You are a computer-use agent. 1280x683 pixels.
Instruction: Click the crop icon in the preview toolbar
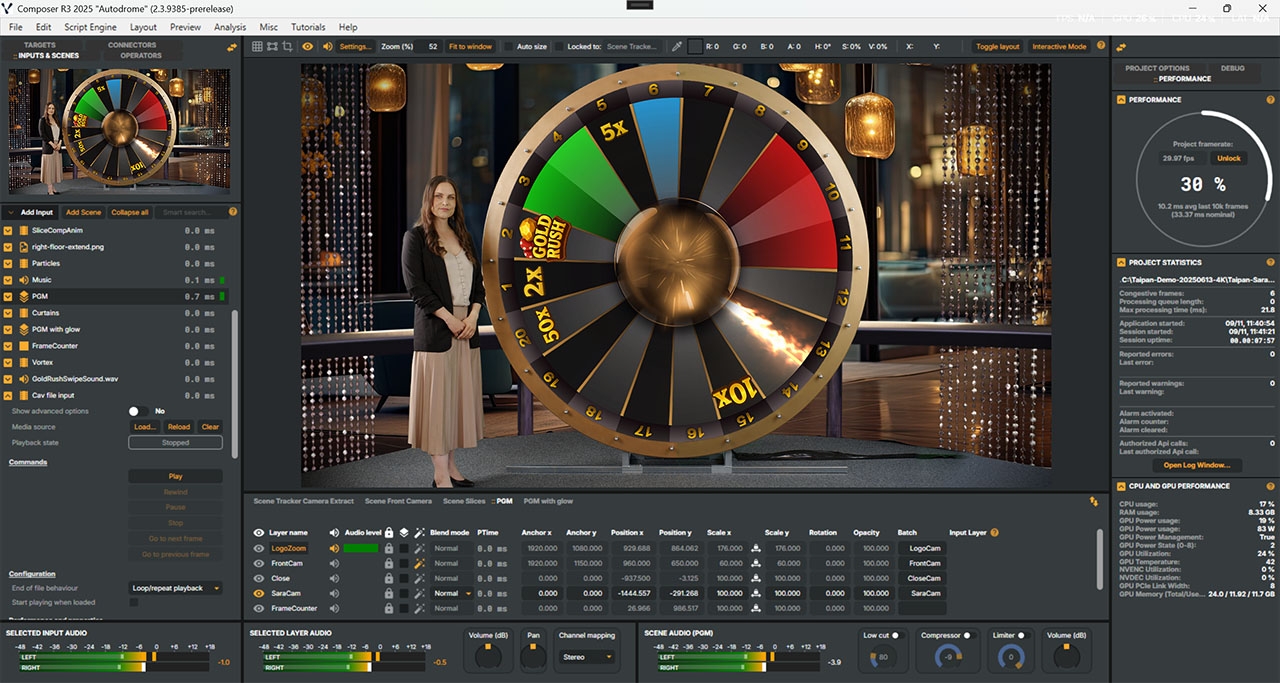[288, 46]
